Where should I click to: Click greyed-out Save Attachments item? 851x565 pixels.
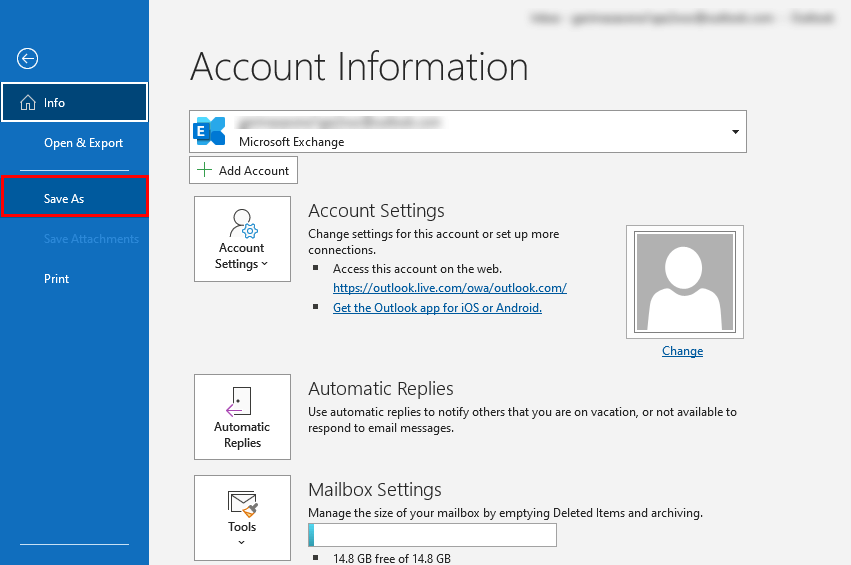click(91, 239)
